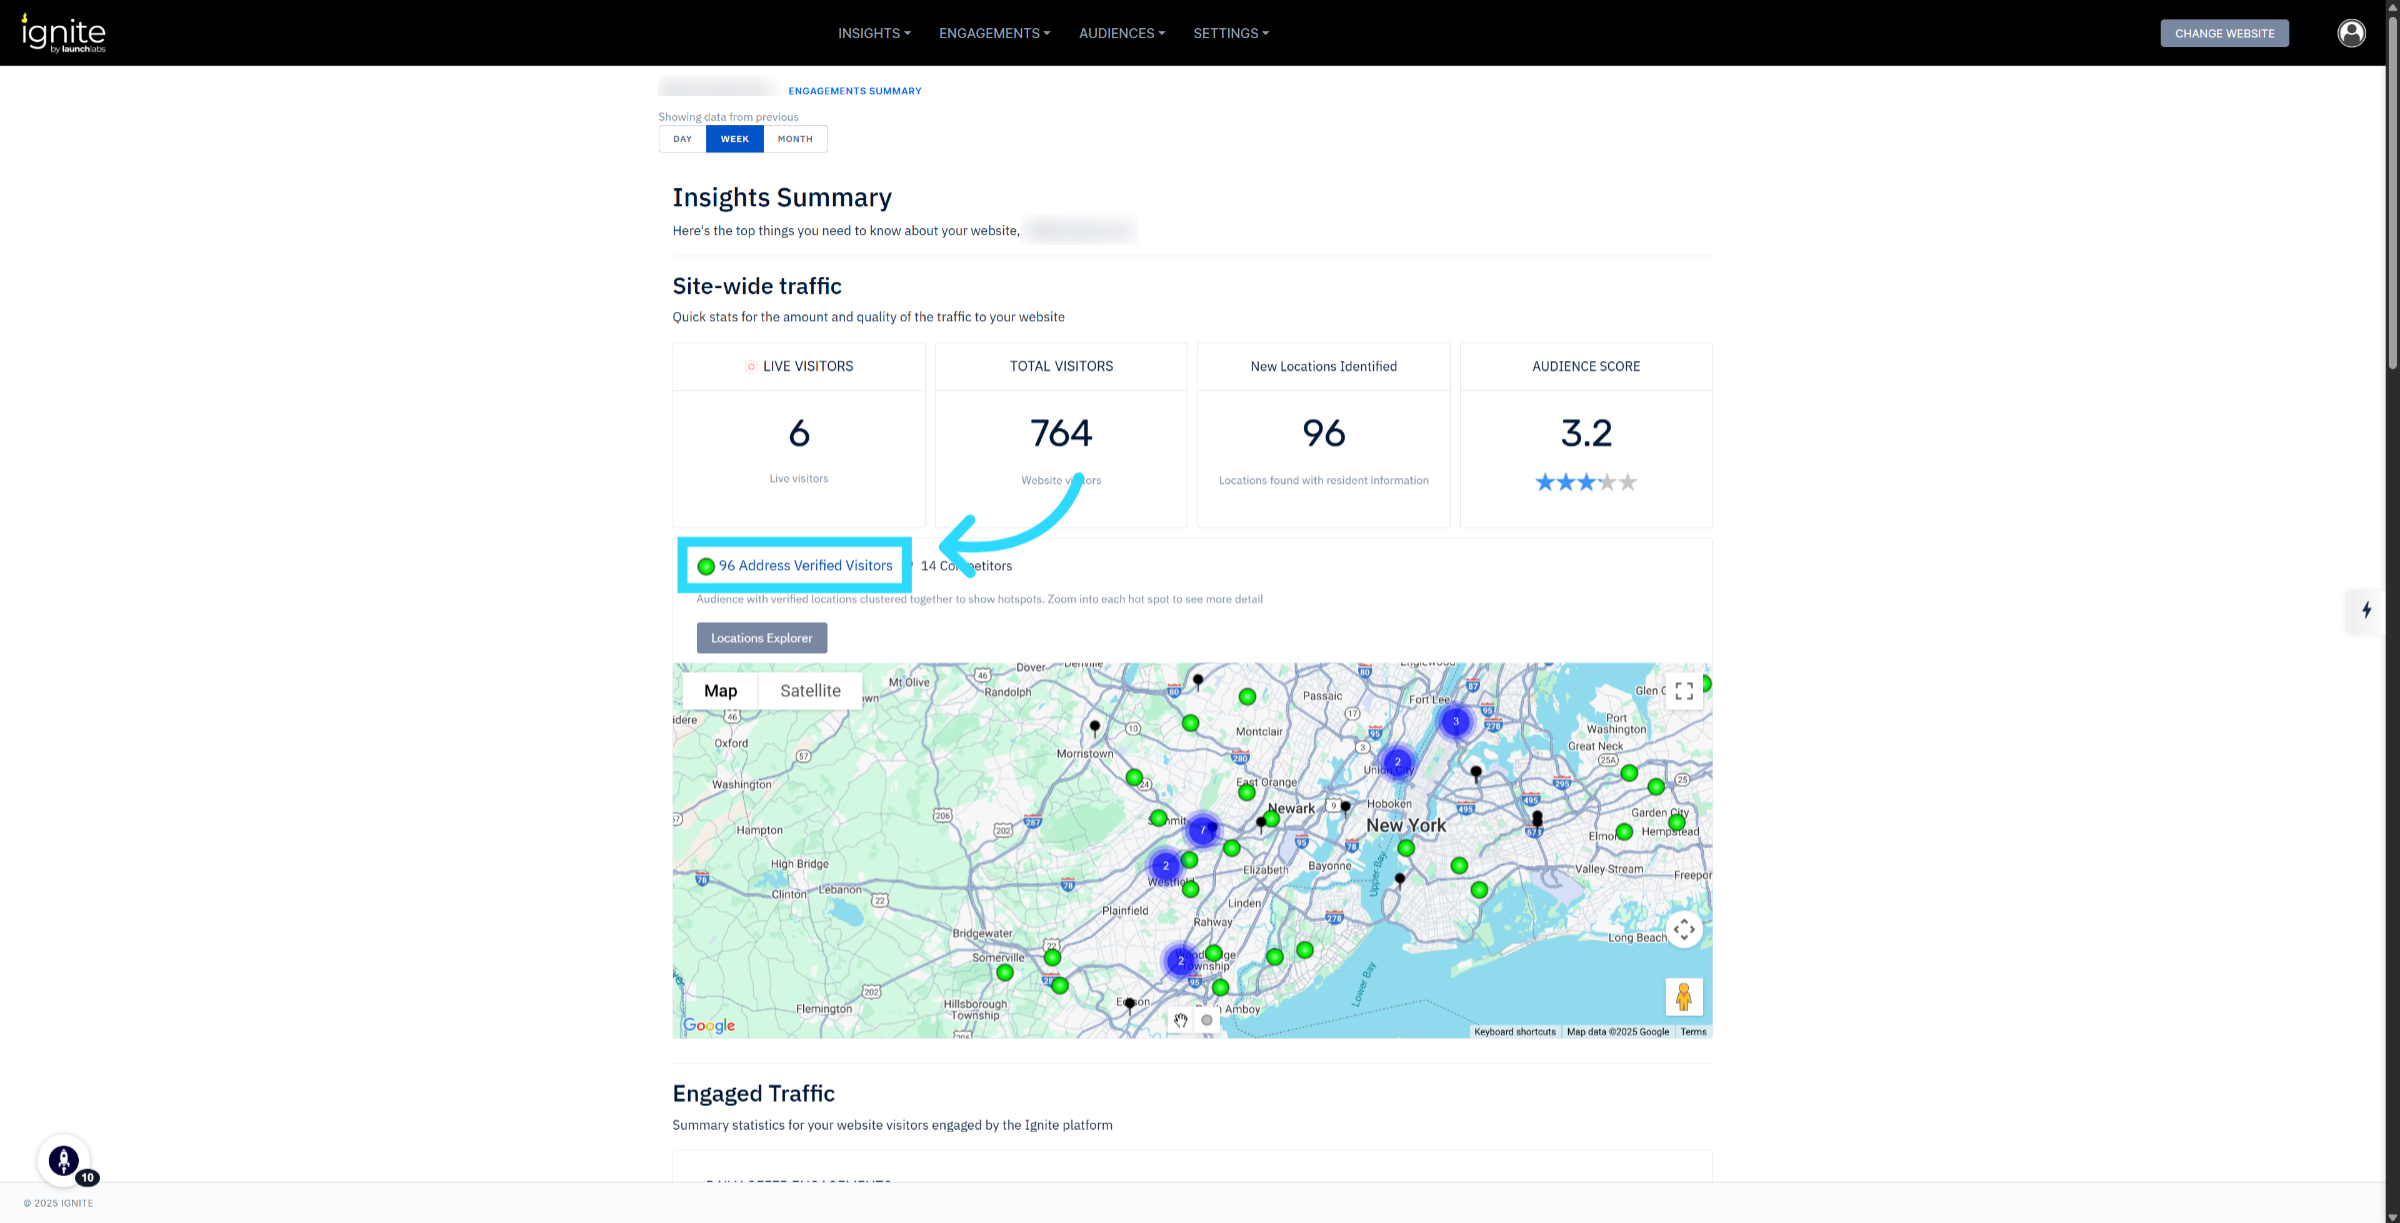Expand the INSIGHTS dropdown menu
The image size is (2400, 1223).
point(874,33)
